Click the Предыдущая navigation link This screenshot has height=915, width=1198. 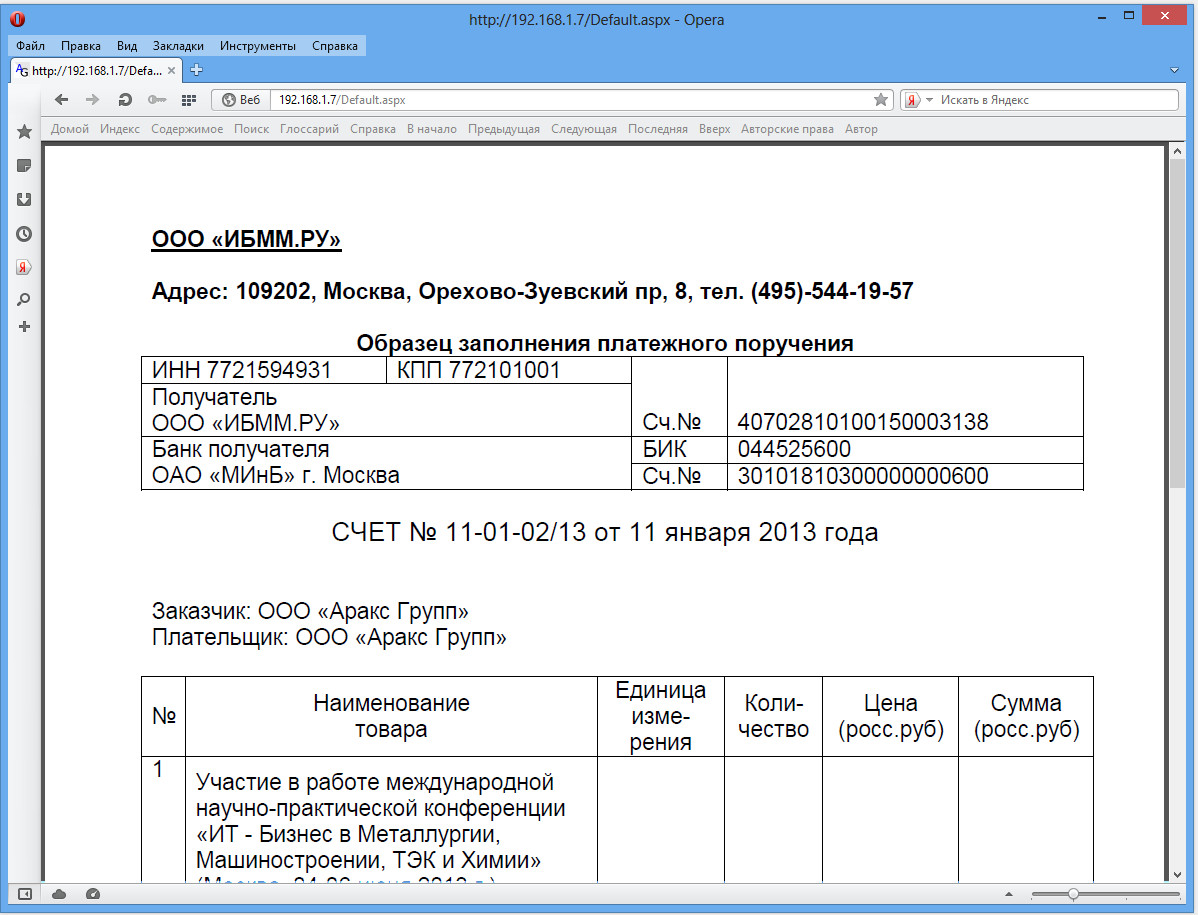tap(504, 129)
